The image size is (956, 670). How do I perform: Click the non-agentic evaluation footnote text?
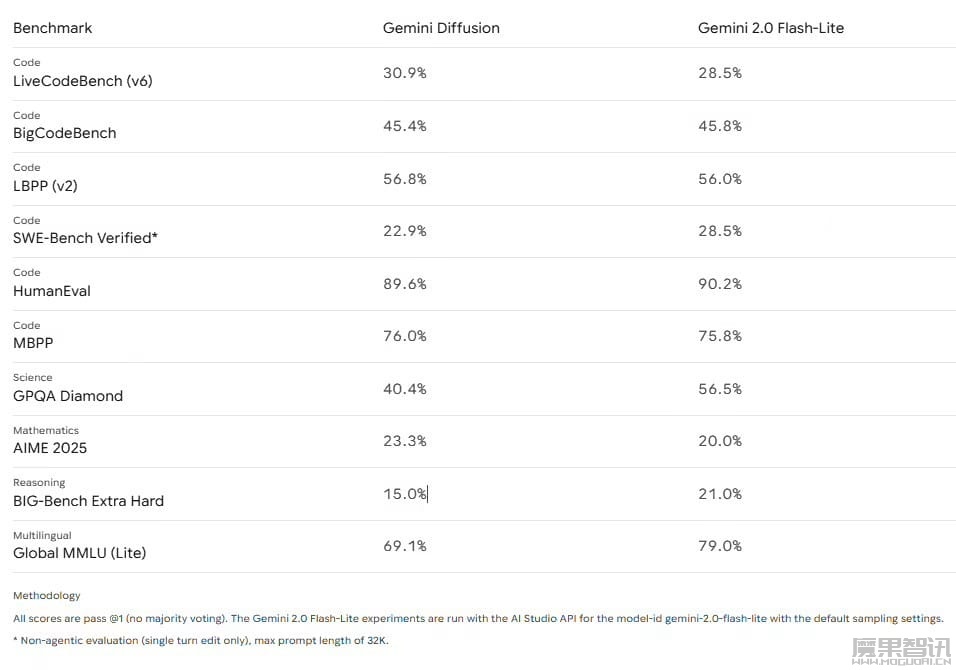[x=201, y=641]
